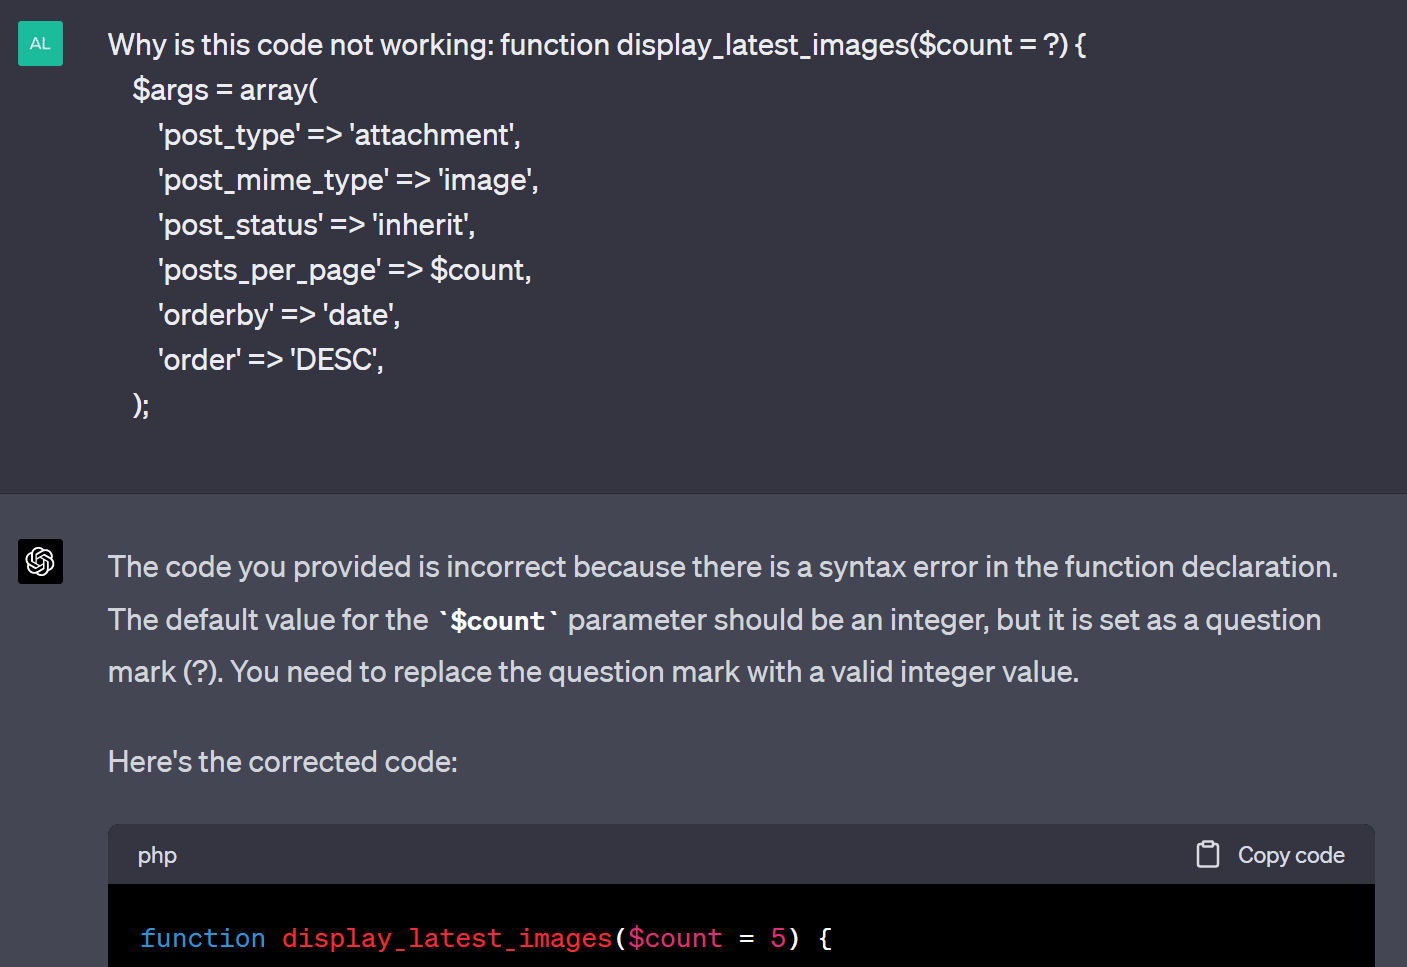Image resolution: width=1407 pixels, height=967 pixels.
Task: Click the 'Here's the corrected code:' text
Action: [x=282, y=761]
